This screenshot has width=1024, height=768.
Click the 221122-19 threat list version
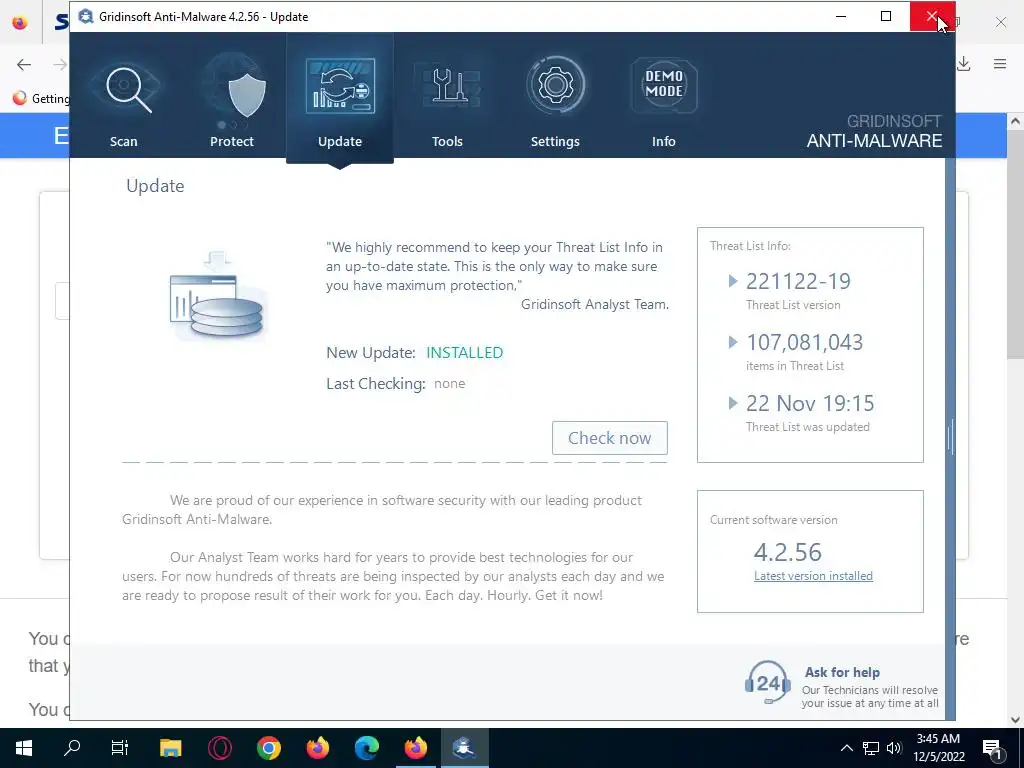798,281
